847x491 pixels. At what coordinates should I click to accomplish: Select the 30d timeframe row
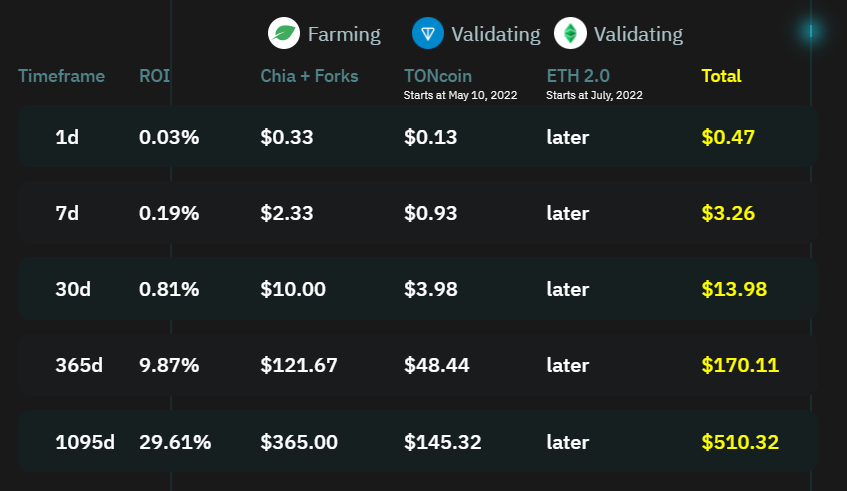[x=73, y=289]
